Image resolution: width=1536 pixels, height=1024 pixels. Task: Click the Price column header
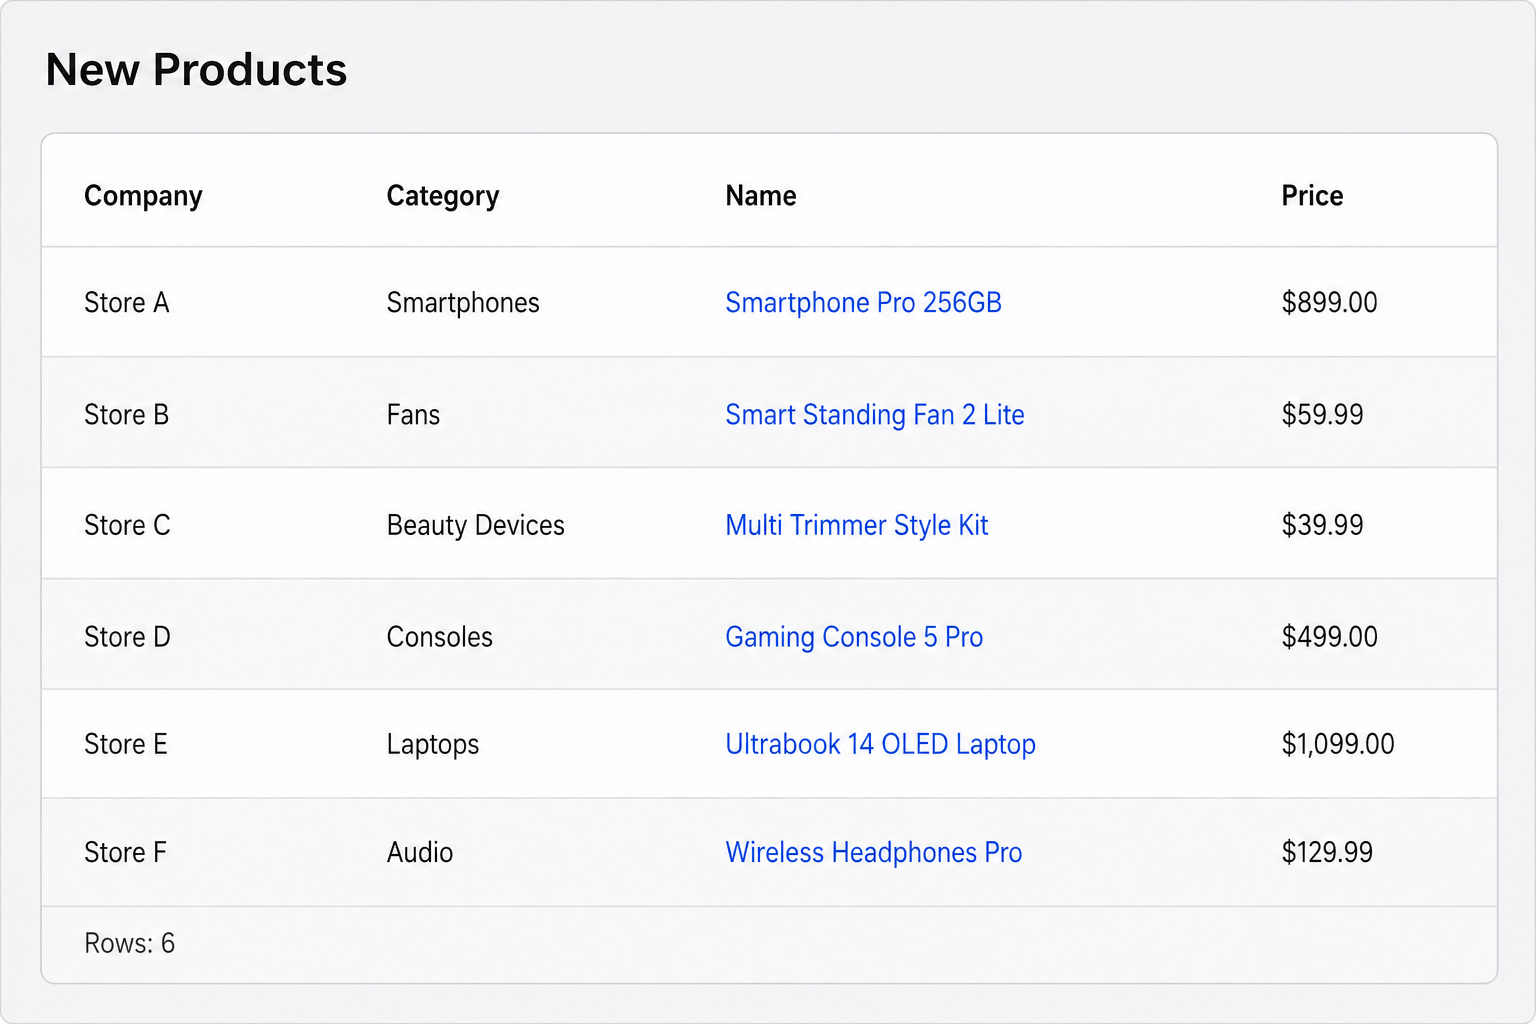tap(1312, 196)
